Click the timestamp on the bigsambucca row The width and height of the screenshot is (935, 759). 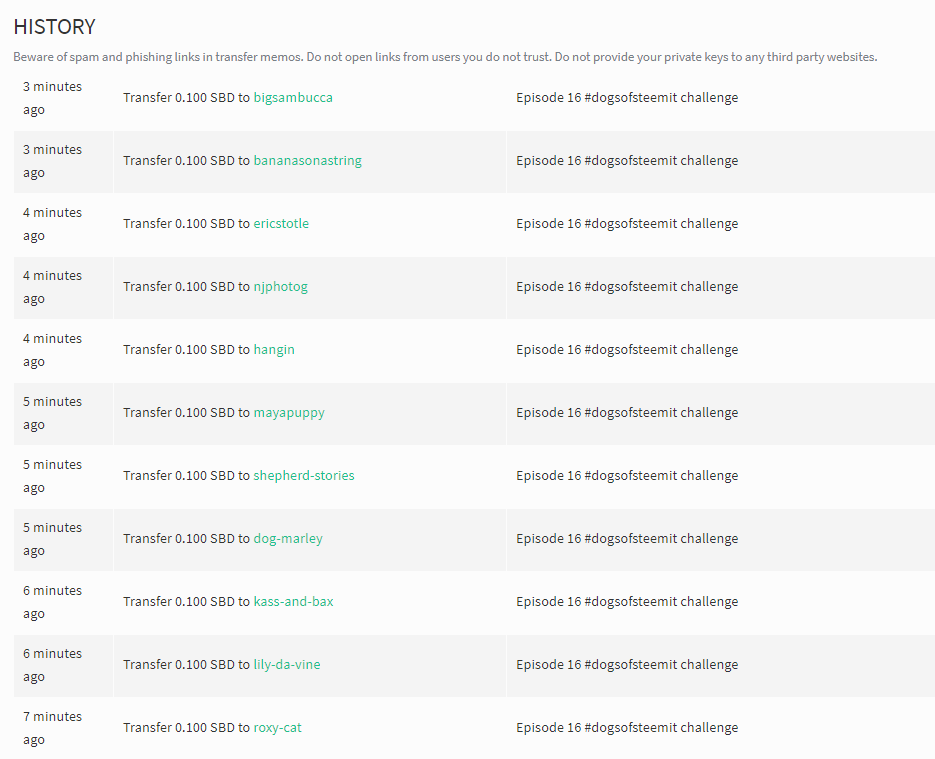tap(52, 98)
